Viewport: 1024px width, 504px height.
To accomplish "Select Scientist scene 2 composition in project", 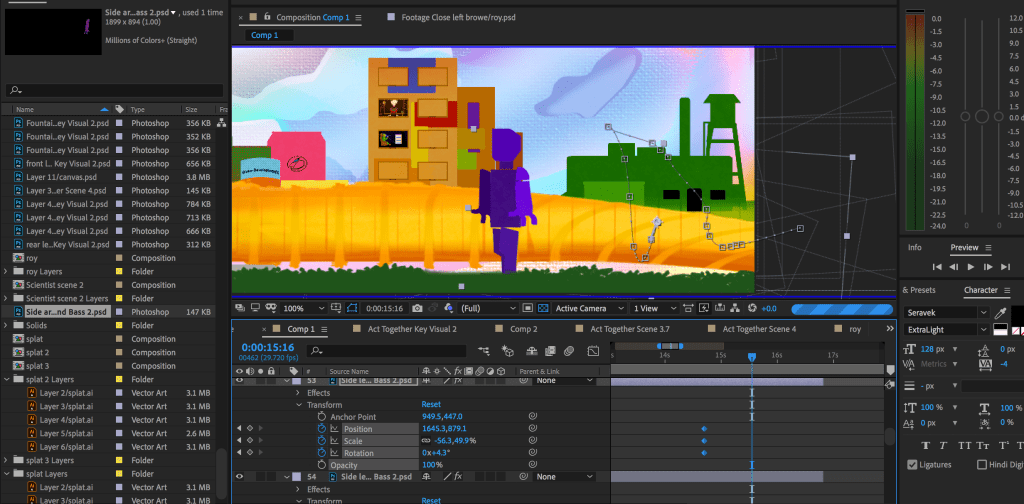I will (53, 285).
